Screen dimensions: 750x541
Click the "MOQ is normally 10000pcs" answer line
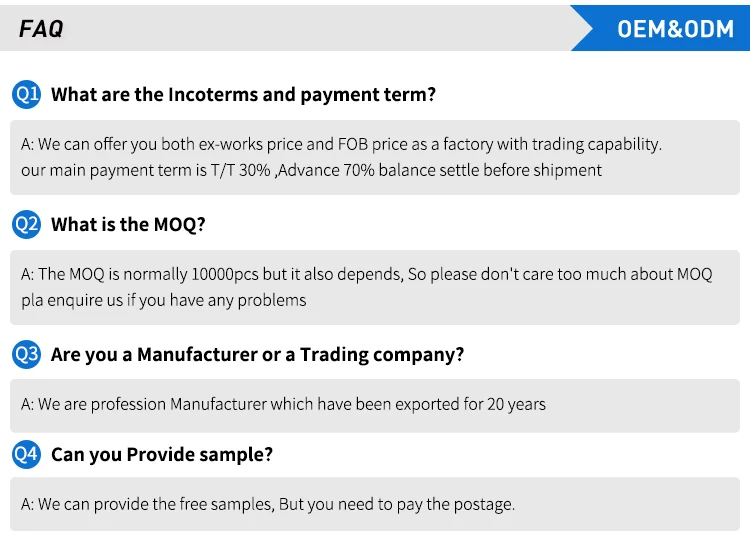click(x=366, y=274)
